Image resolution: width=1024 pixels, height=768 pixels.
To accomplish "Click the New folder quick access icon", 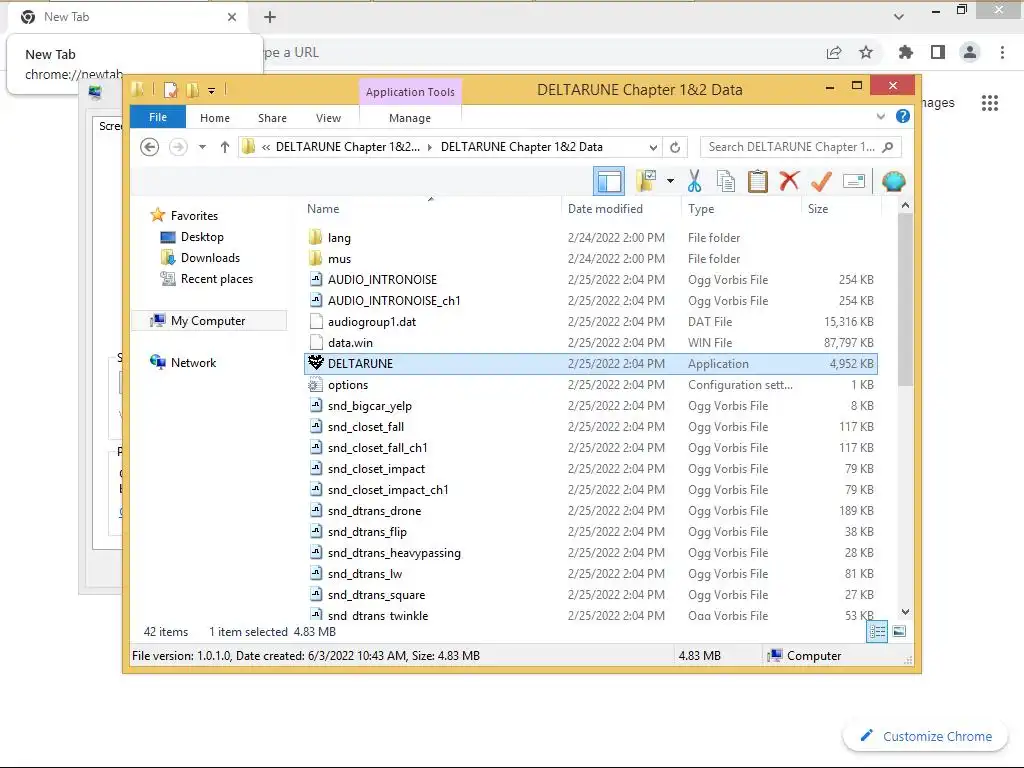I will coord(193,90).
